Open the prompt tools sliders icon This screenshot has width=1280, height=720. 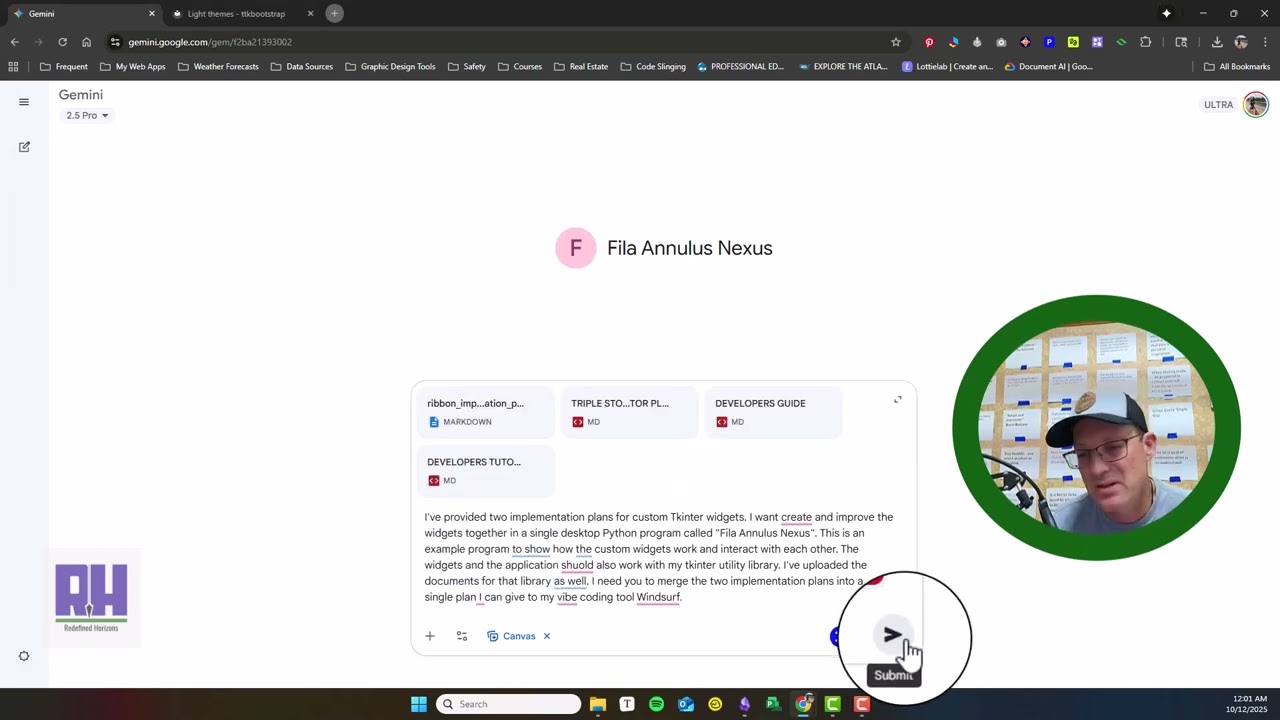coord(462,636)
